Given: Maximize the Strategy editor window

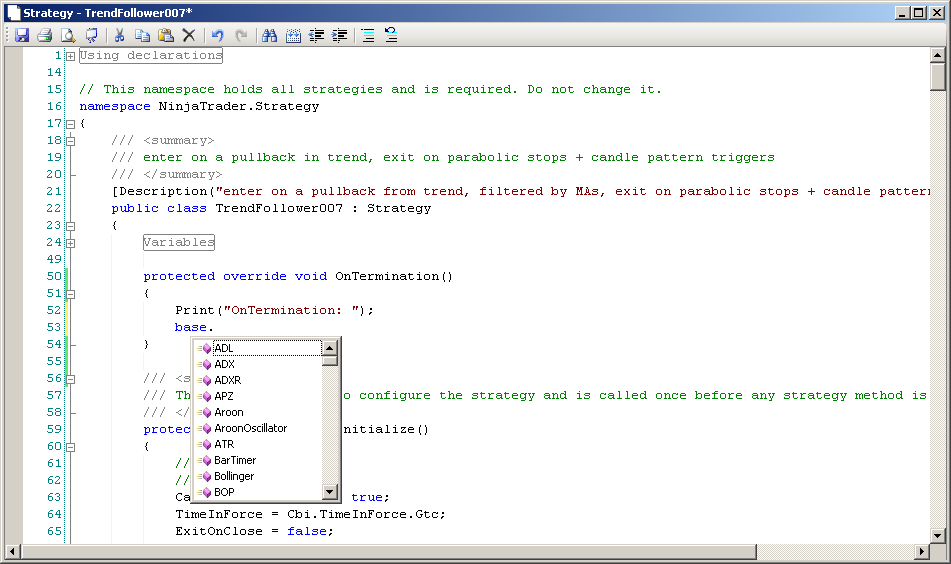Looking at the screenshot, I should coord(919,13).
